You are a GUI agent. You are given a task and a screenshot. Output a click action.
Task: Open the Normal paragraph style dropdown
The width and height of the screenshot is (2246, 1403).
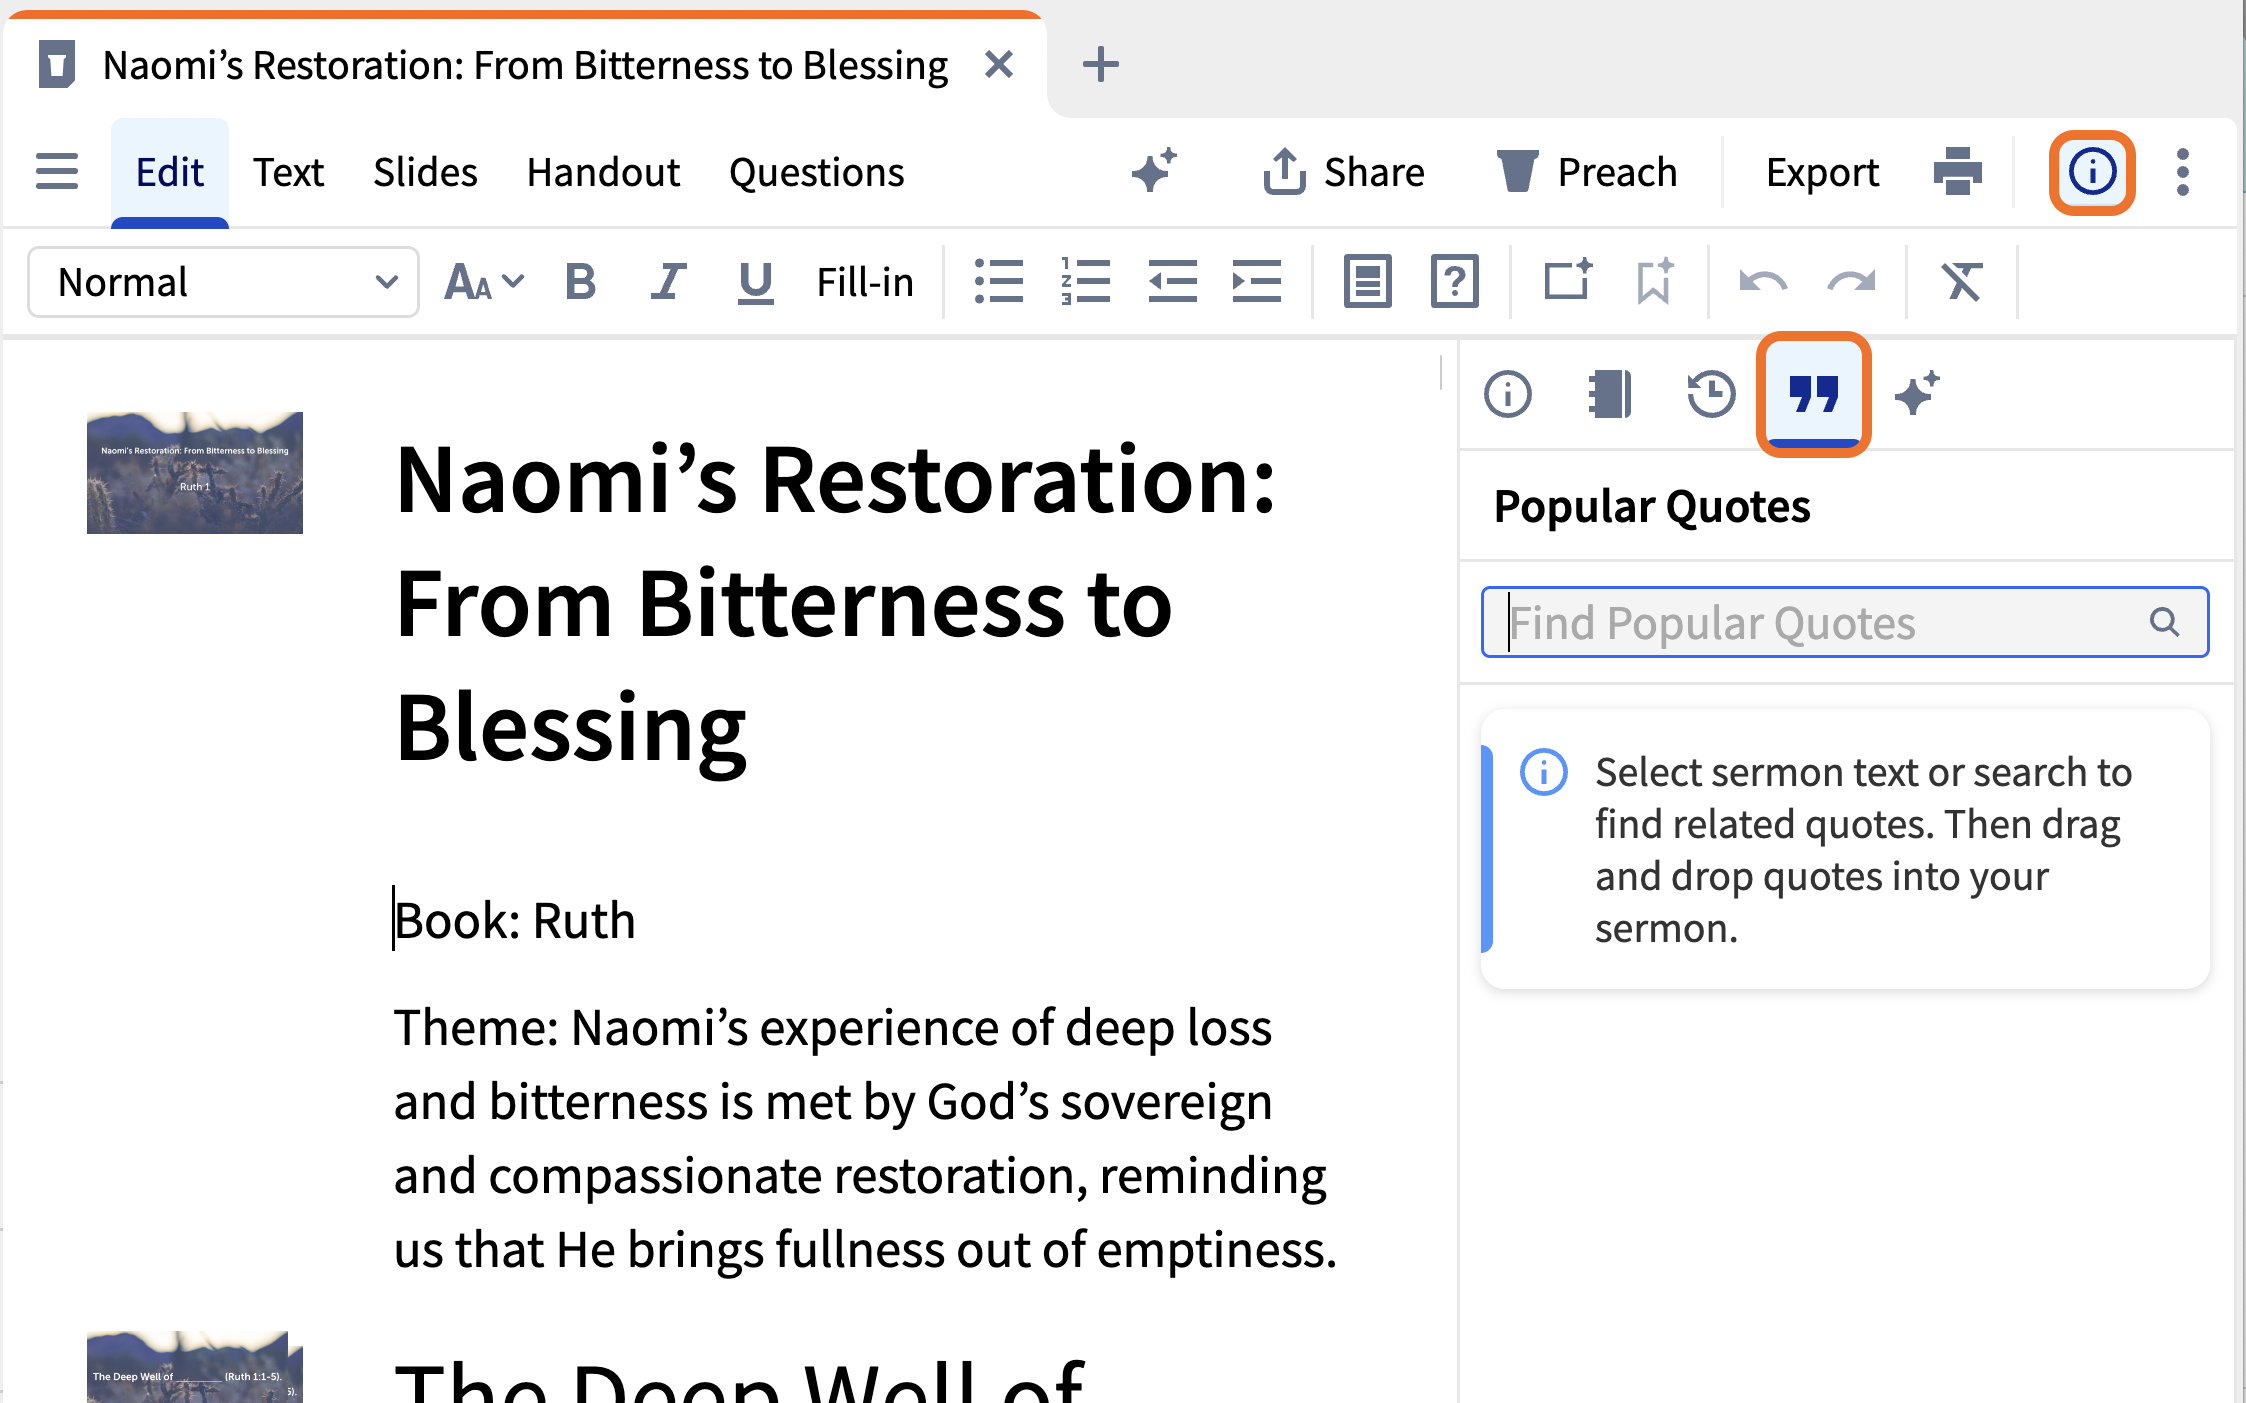click(x=223, y=282)
